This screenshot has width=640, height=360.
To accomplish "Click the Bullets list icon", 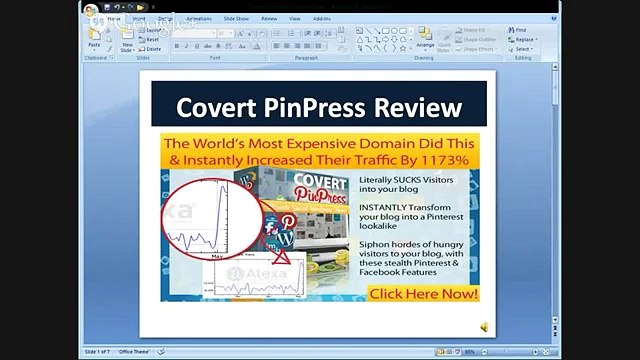I will [x=278, y=33].
